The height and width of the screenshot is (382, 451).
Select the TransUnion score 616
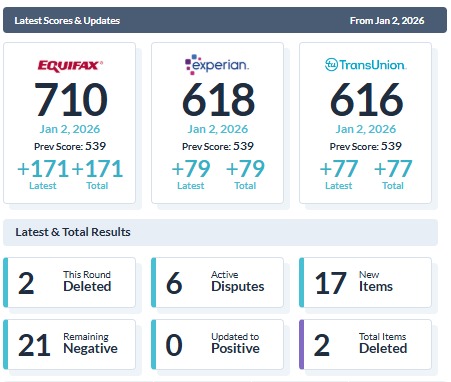coord(366,100)
